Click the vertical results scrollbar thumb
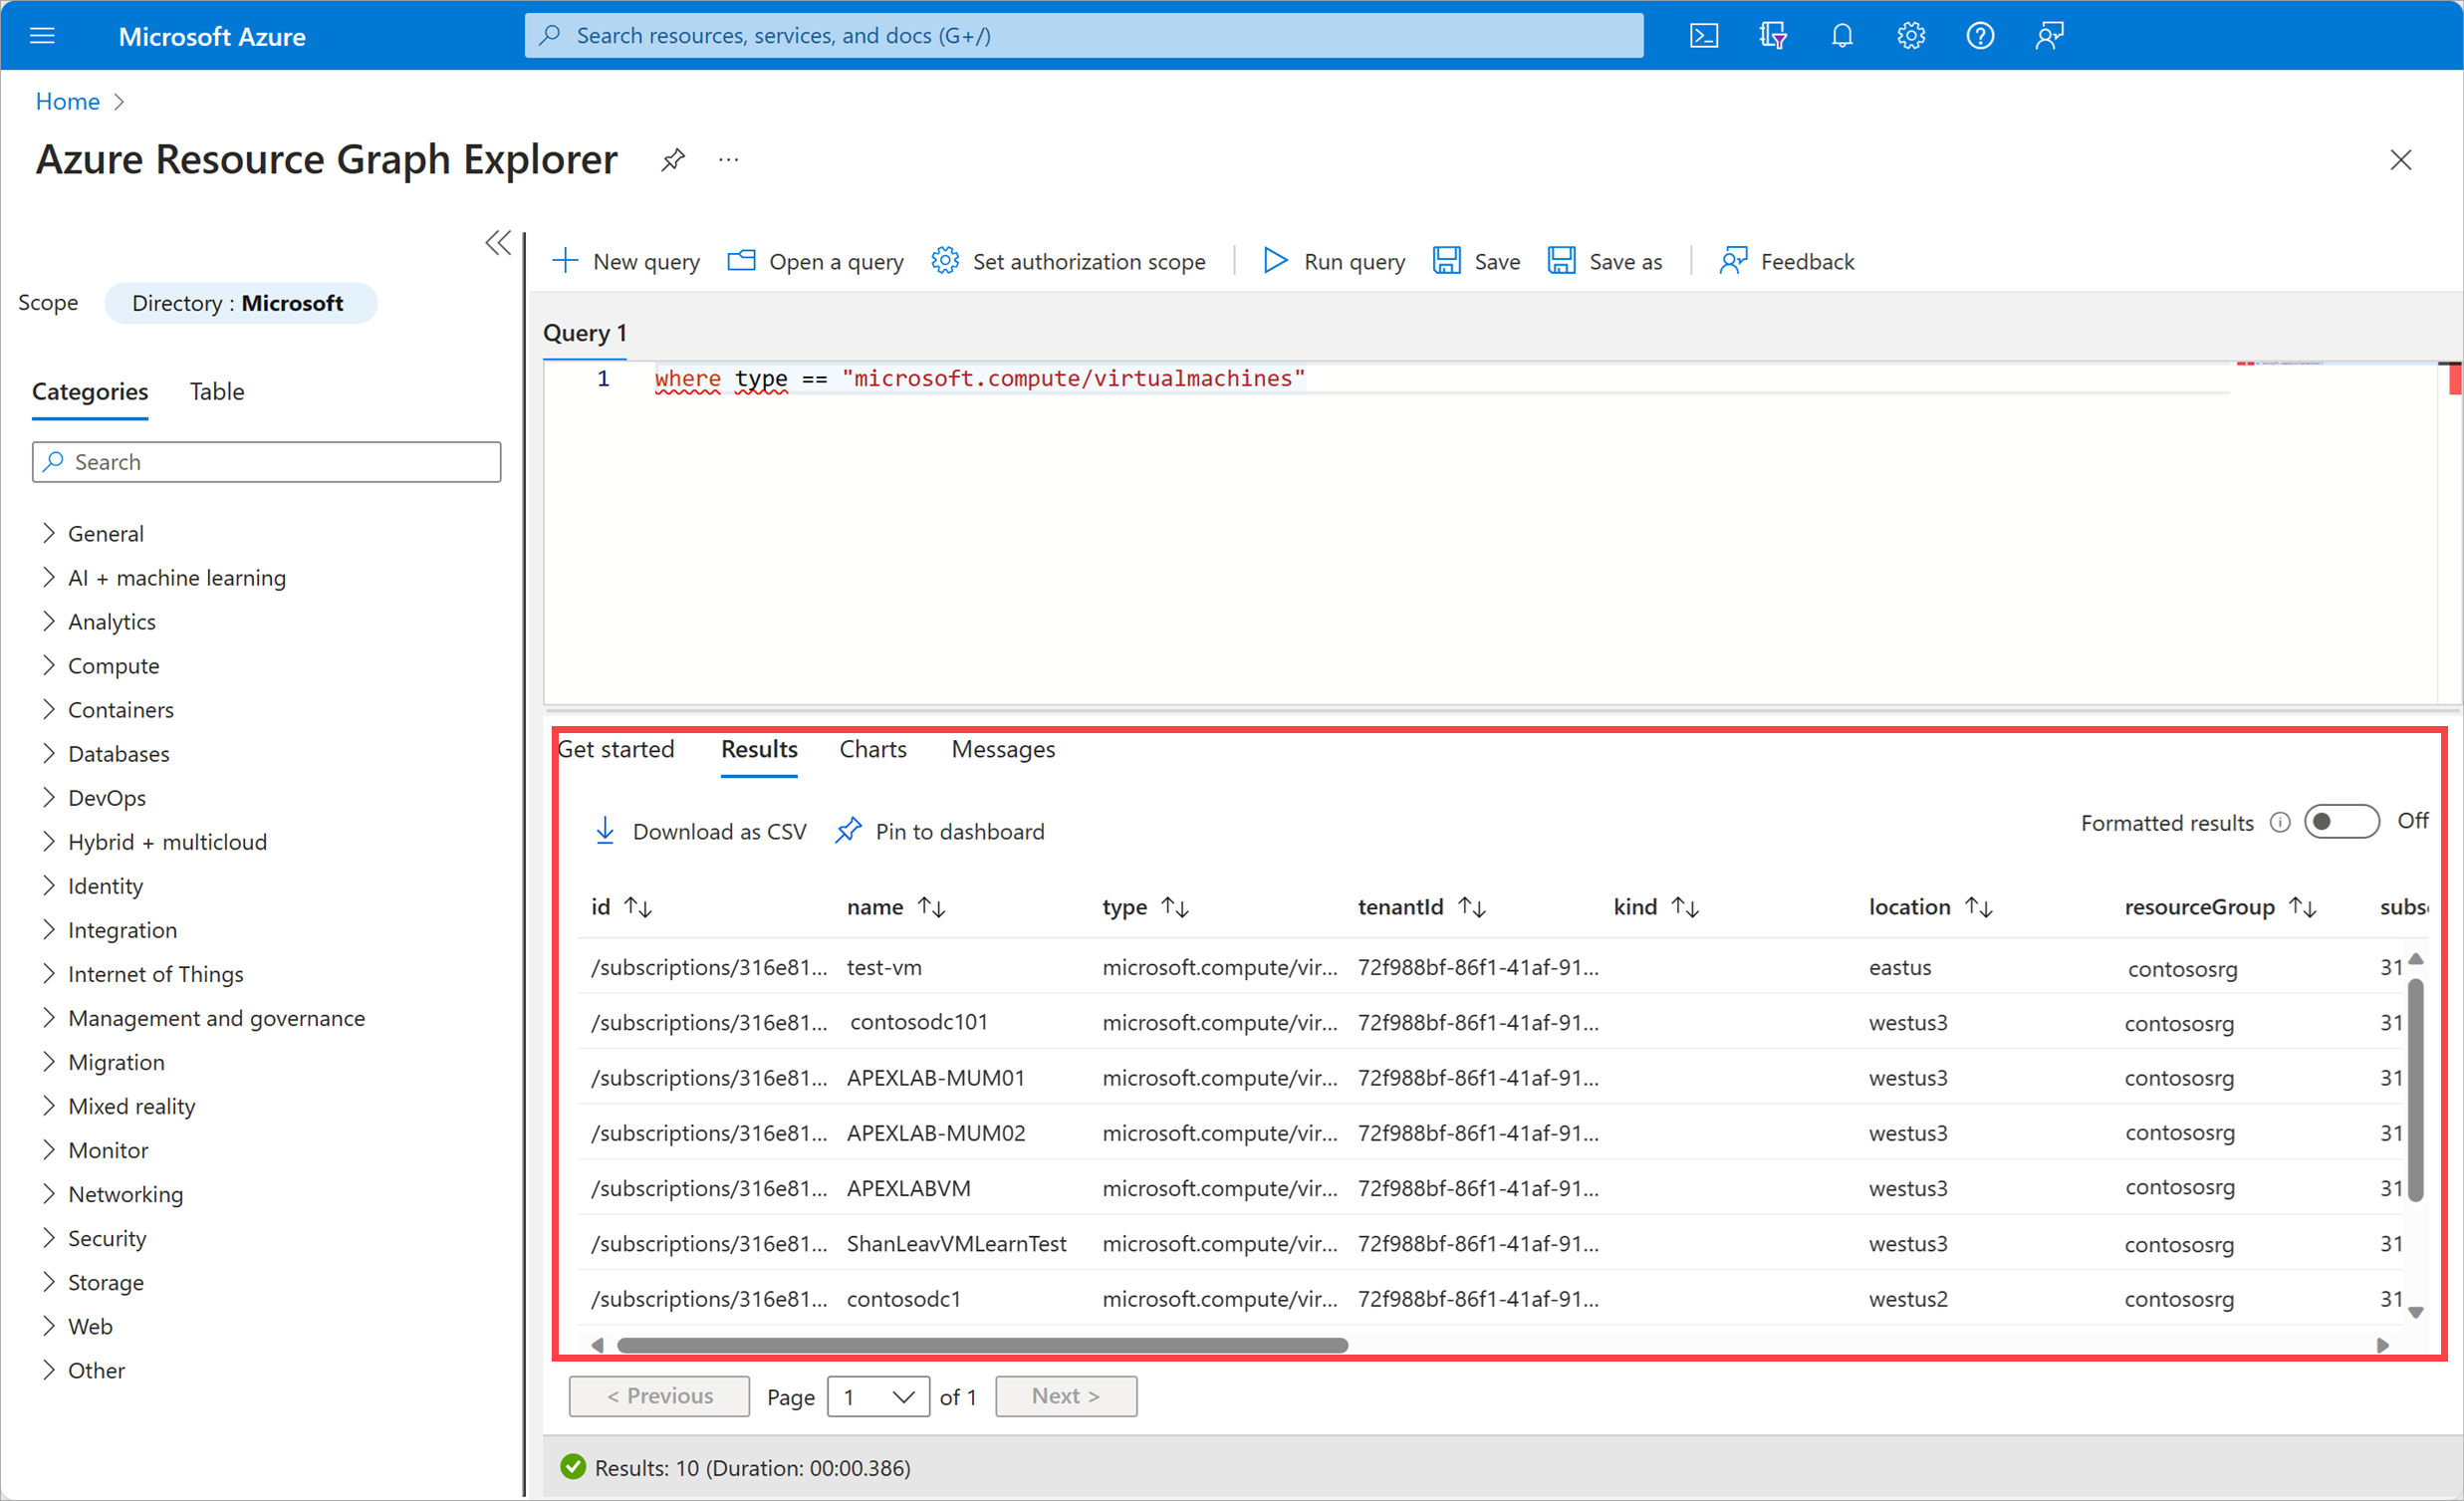2464x1501 pixels. (2415, 1090)
